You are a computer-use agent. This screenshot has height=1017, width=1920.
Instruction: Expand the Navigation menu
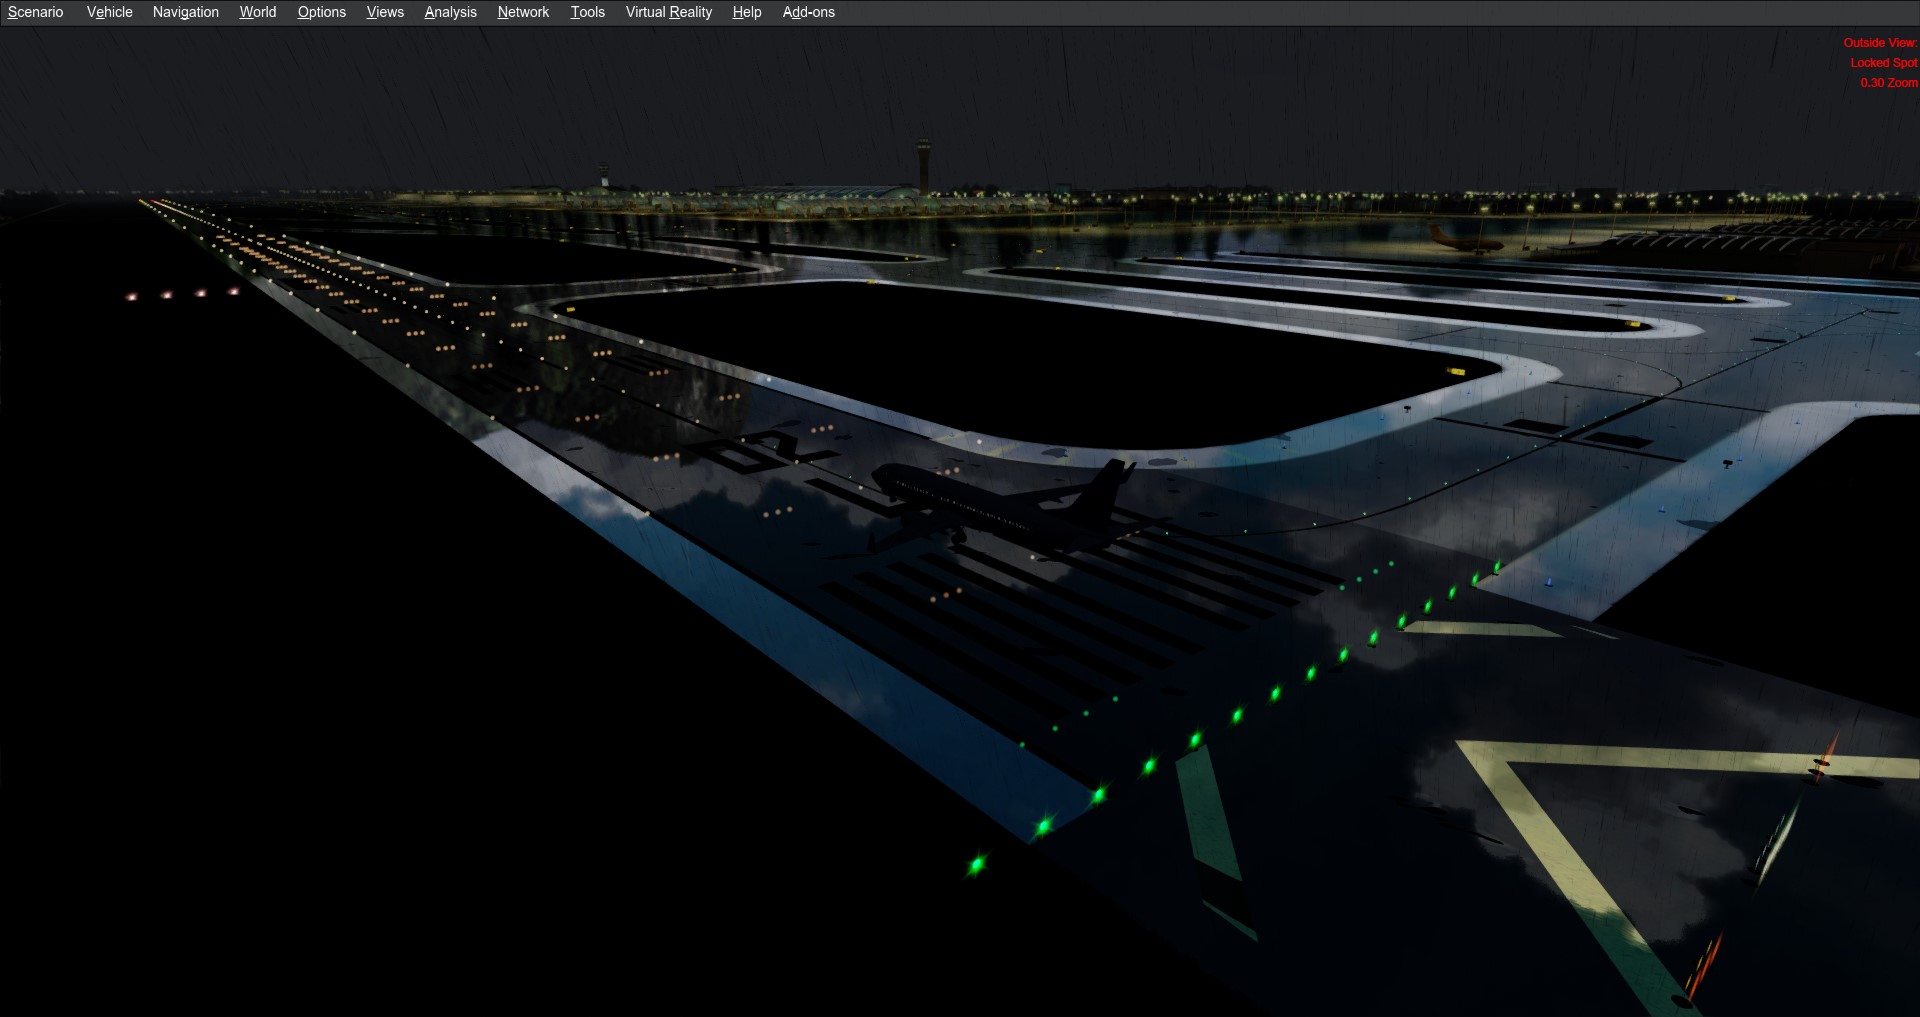185,12
